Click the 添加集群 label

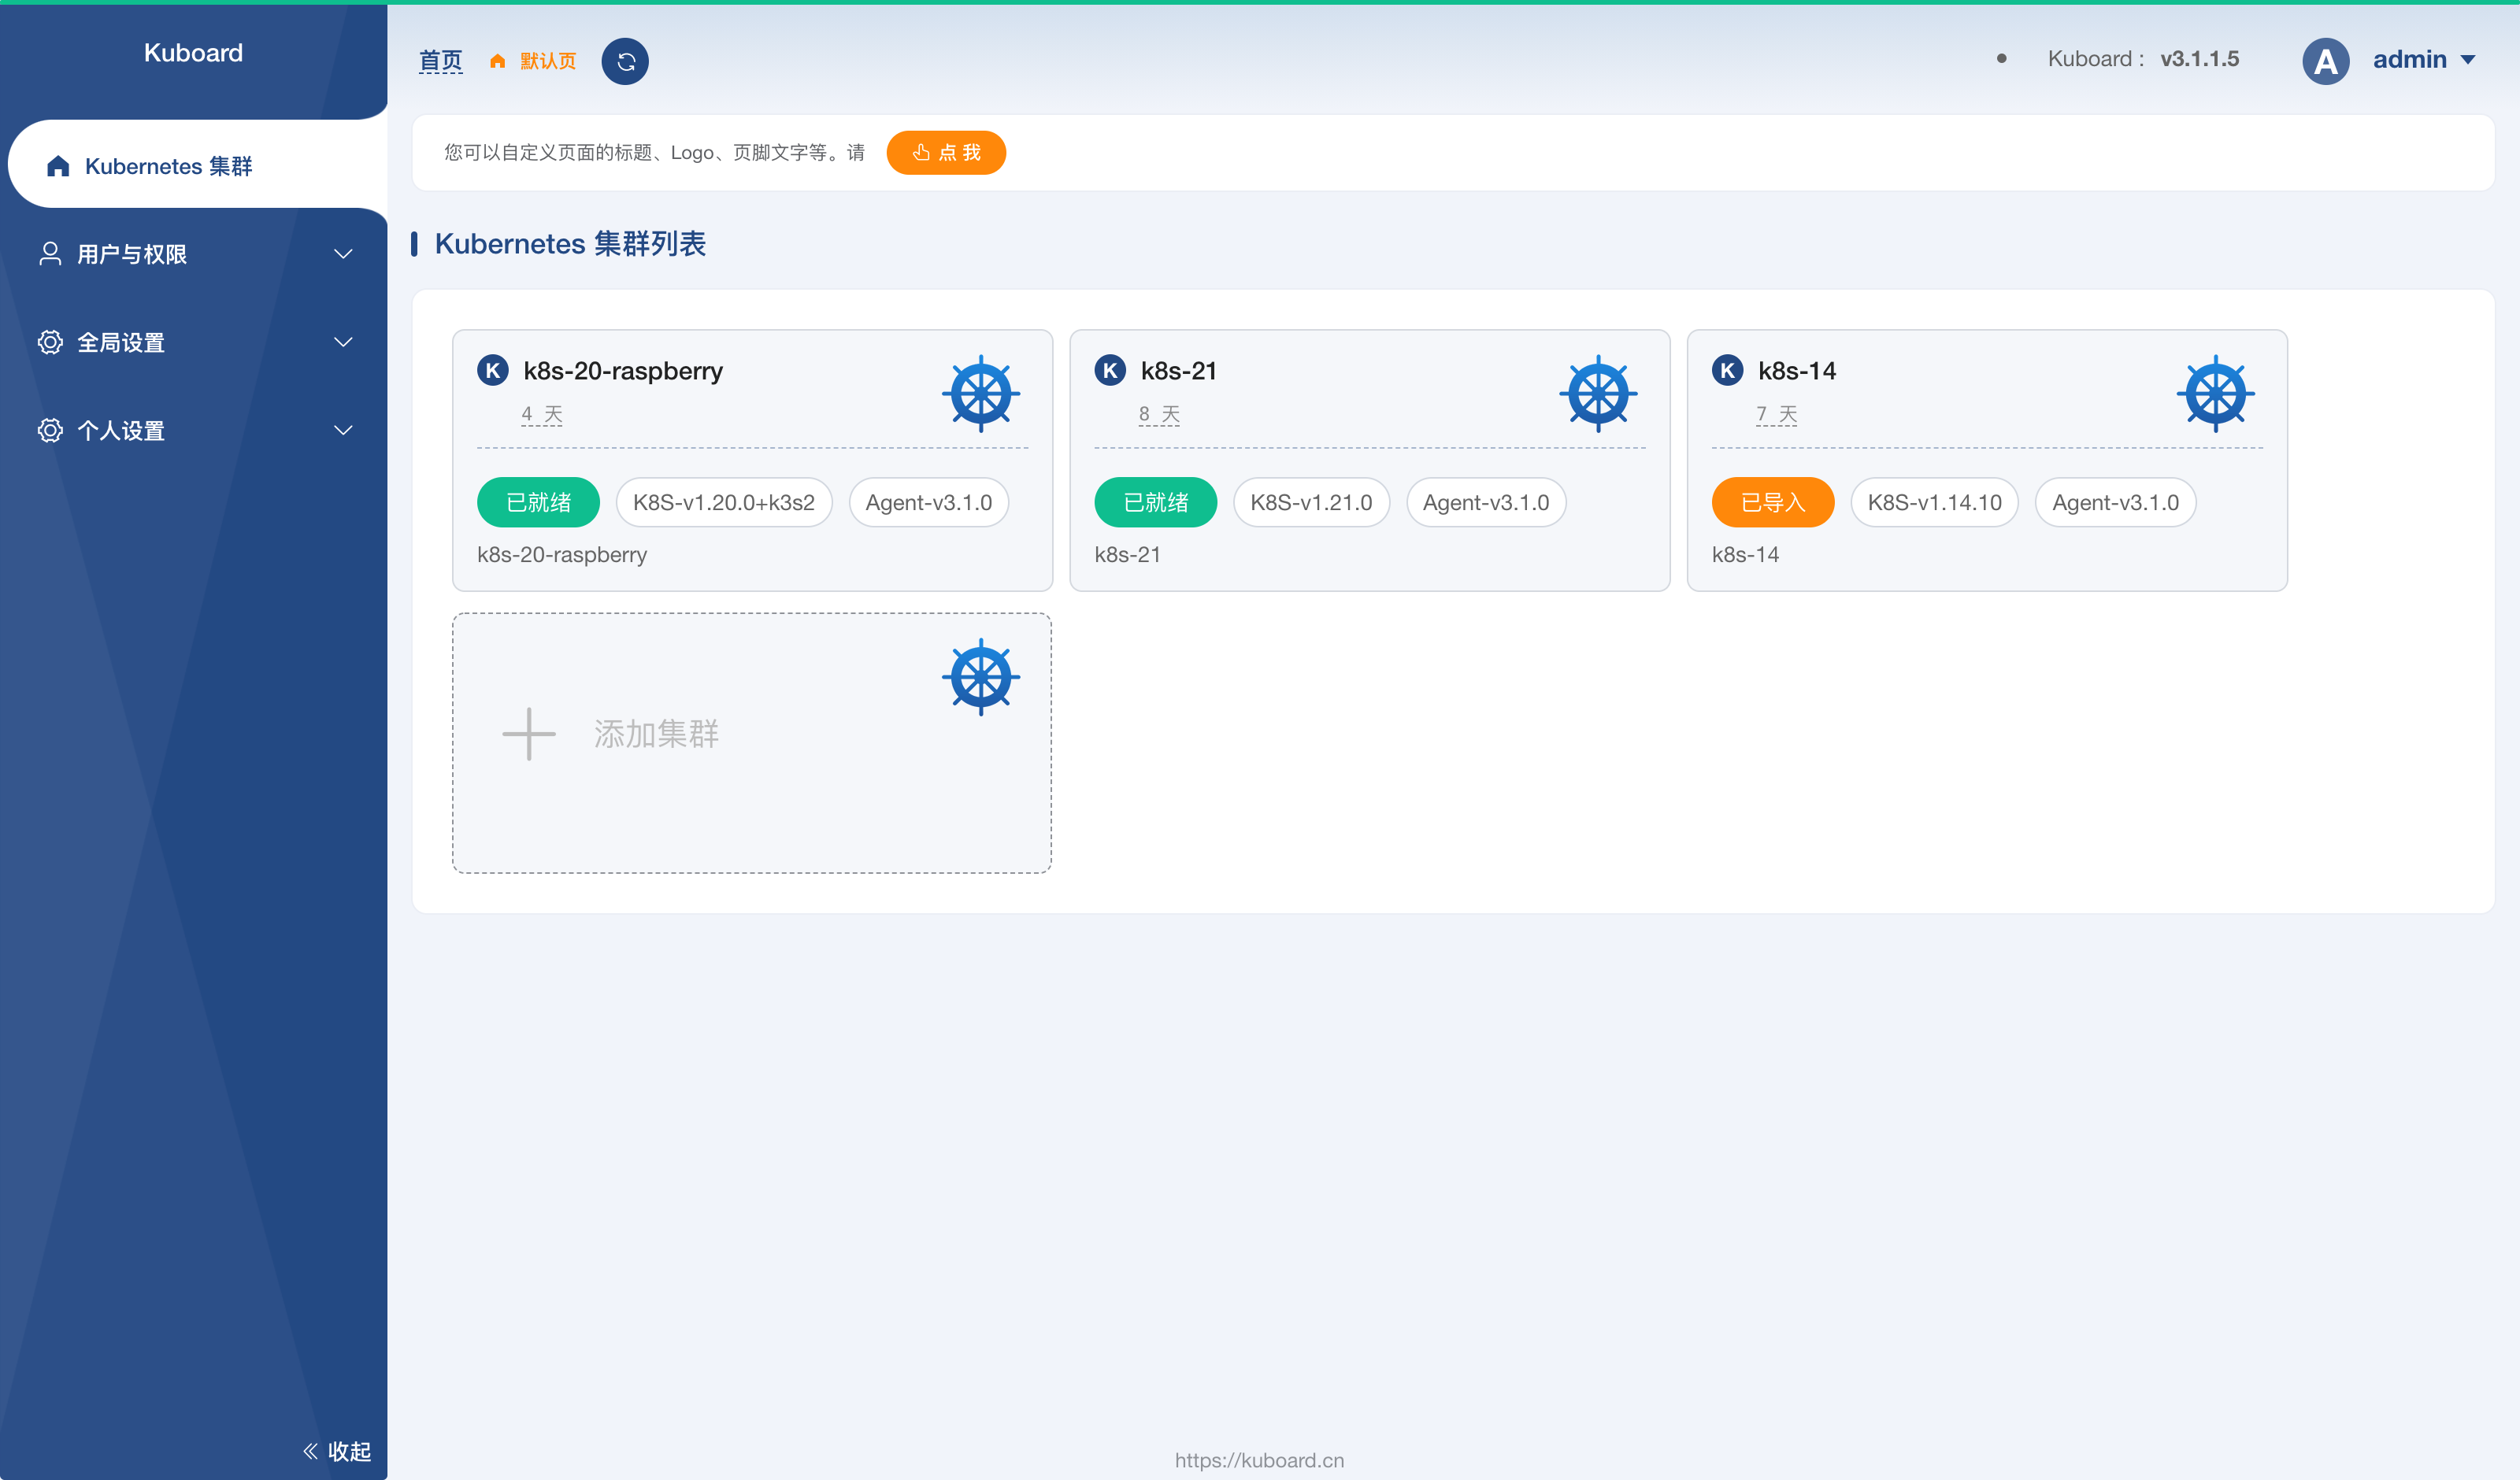656,734
